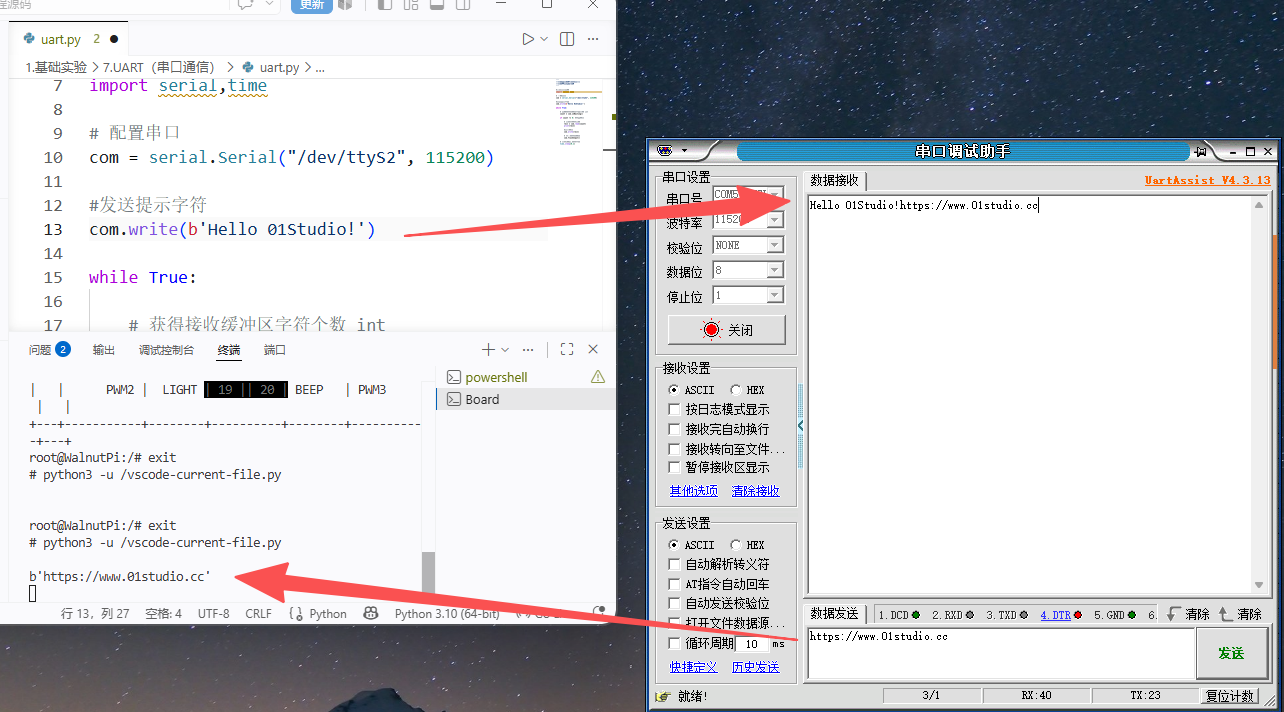Click the terminal scrollbar thumb

(x=428, y=572)
